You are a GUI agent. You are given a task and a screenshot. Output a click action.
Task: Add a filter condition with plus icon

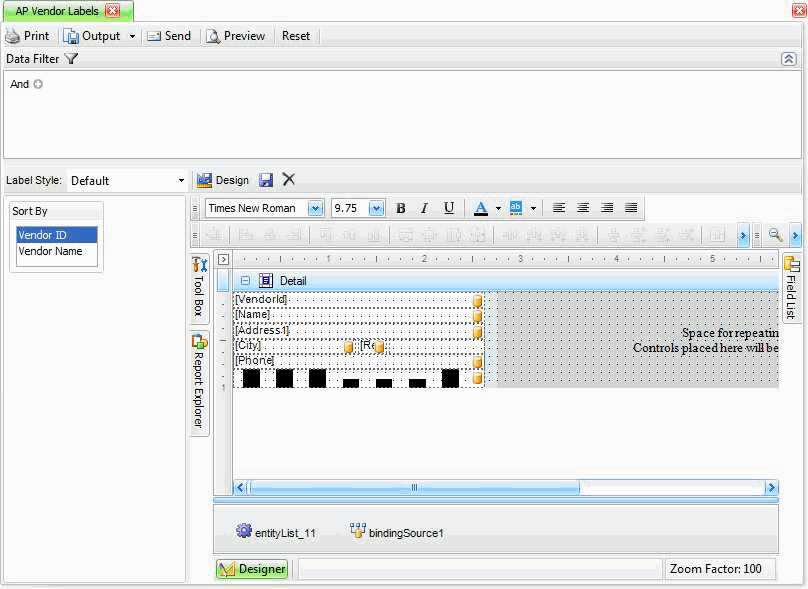39,84
